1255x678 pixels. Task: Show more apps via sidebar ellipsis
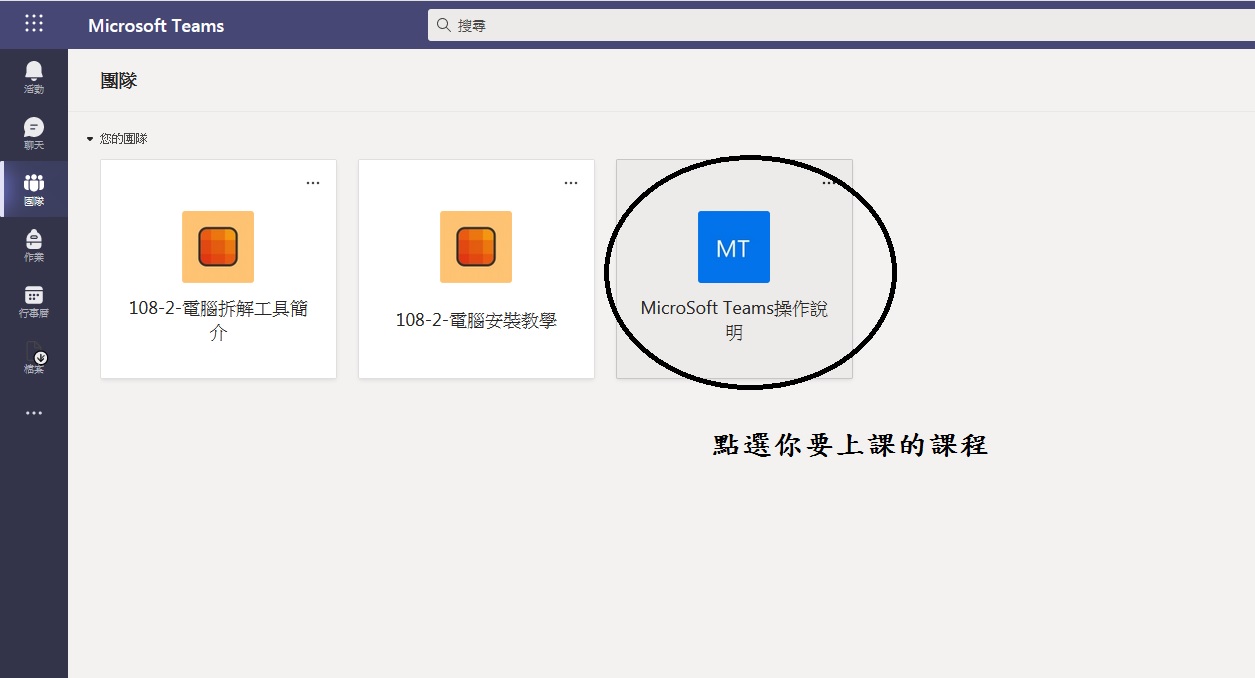point(34,413)
